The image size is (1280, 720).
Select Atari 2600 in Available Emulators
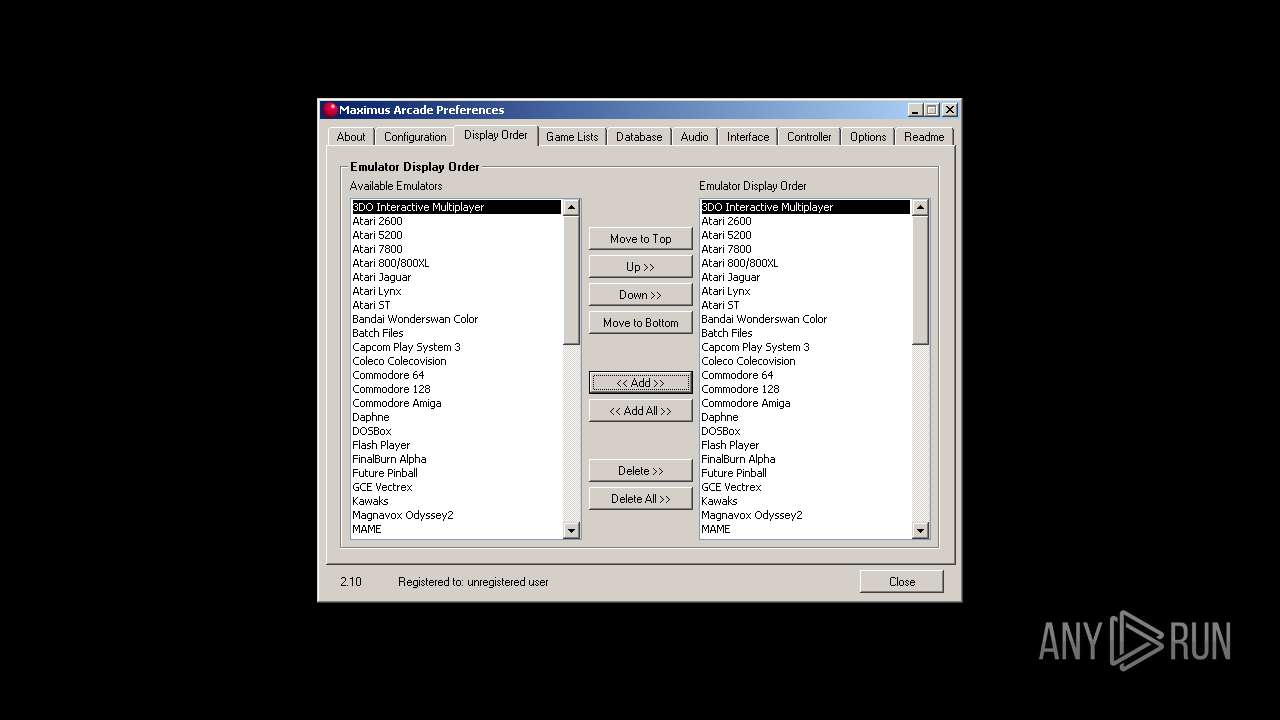(x=456, y=221)
